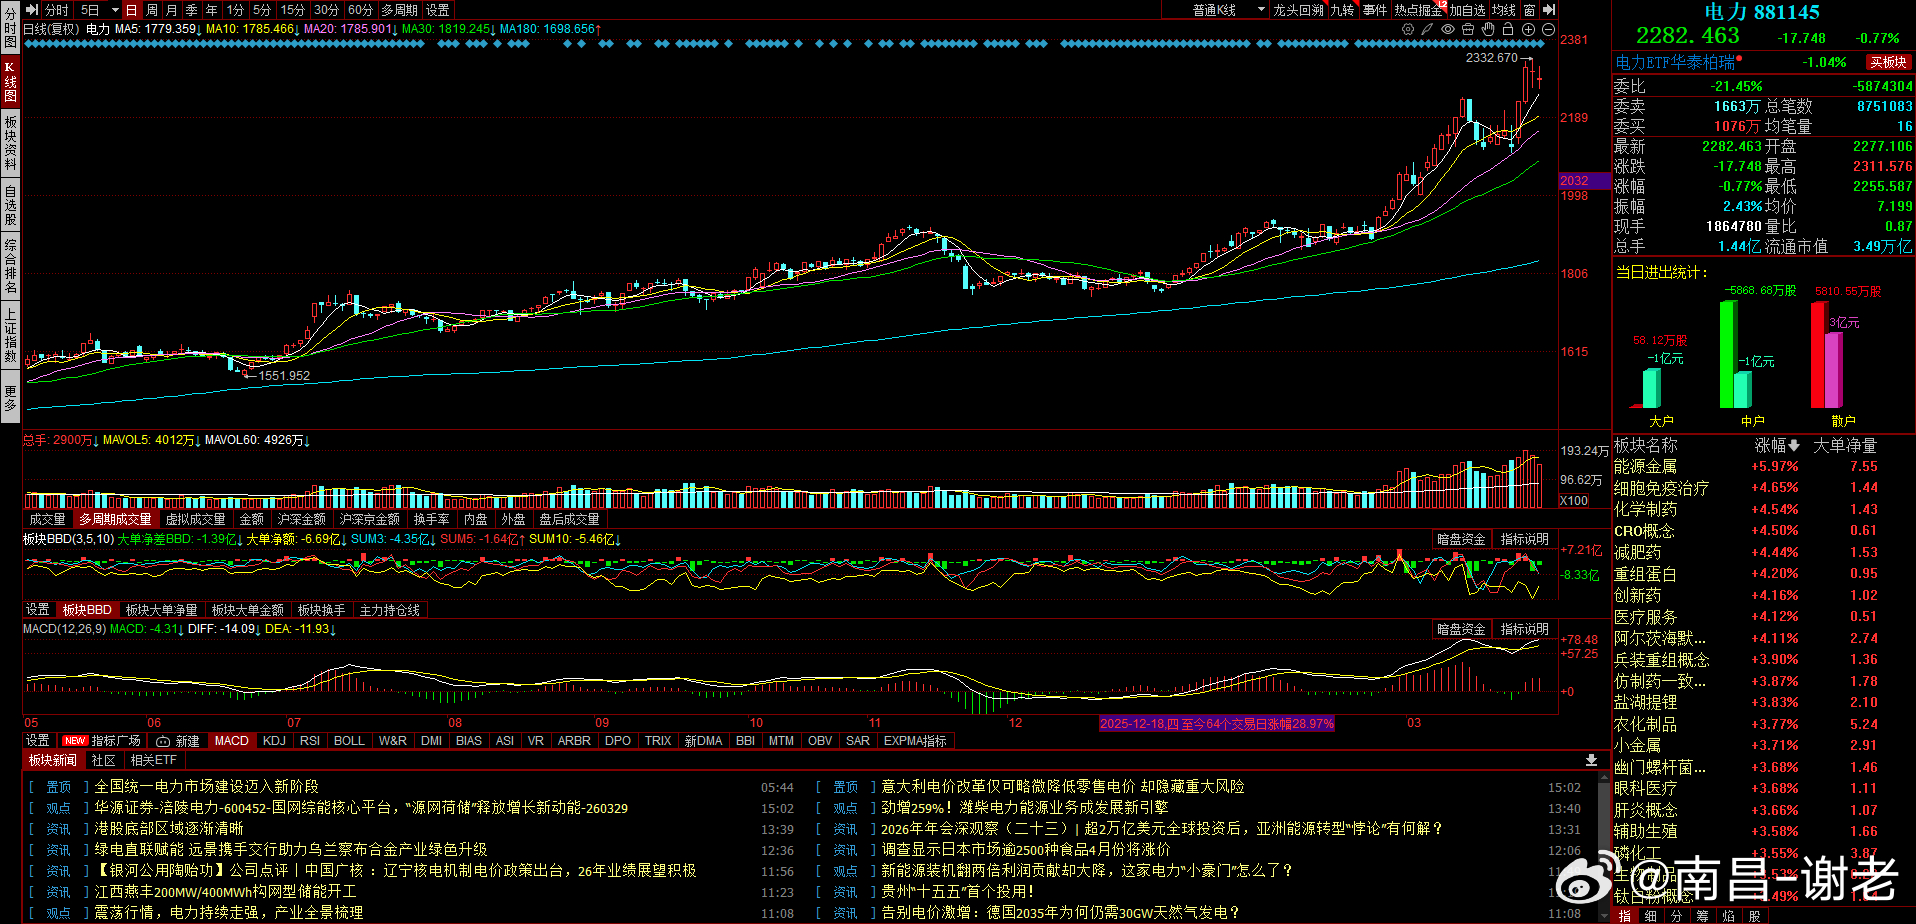This screenshot has height=924, width=1916.
Task: Toggle the chart lock icon
Action: 1508,29
